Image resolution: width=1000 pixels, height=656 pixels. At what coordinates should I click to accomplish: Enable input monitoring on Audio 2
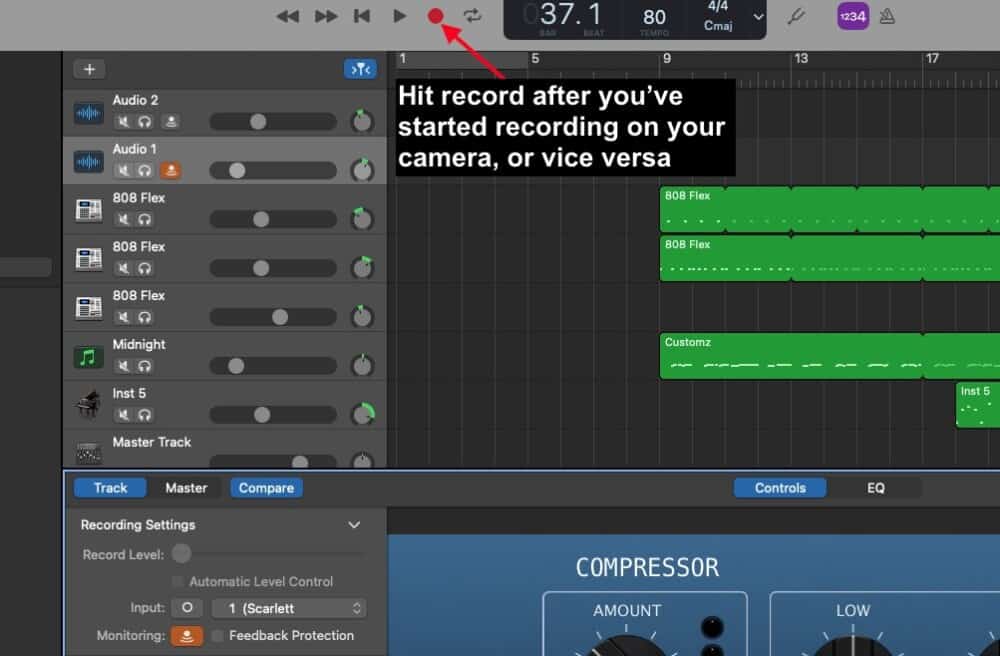coord(170,121)
